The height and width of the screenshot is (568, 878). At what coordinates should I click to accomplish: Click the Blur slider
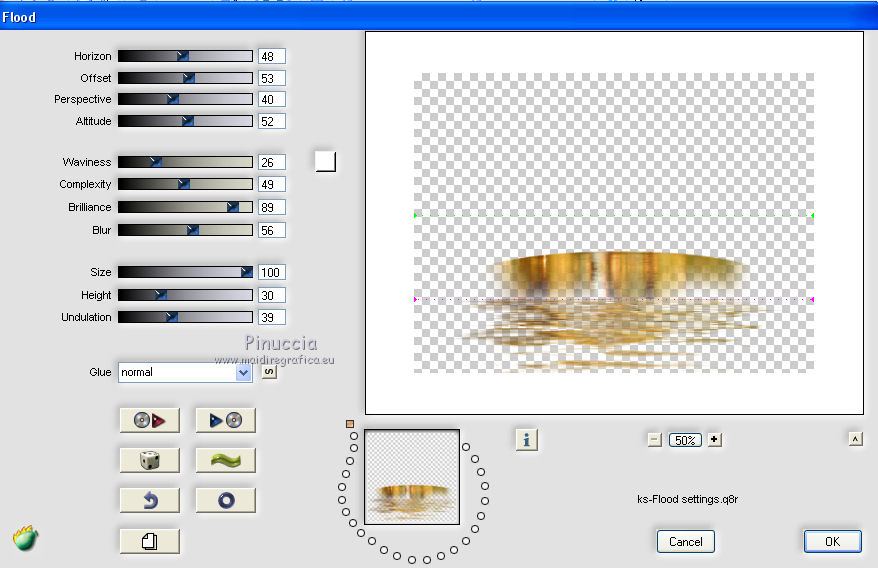click(x=185, y=230)
